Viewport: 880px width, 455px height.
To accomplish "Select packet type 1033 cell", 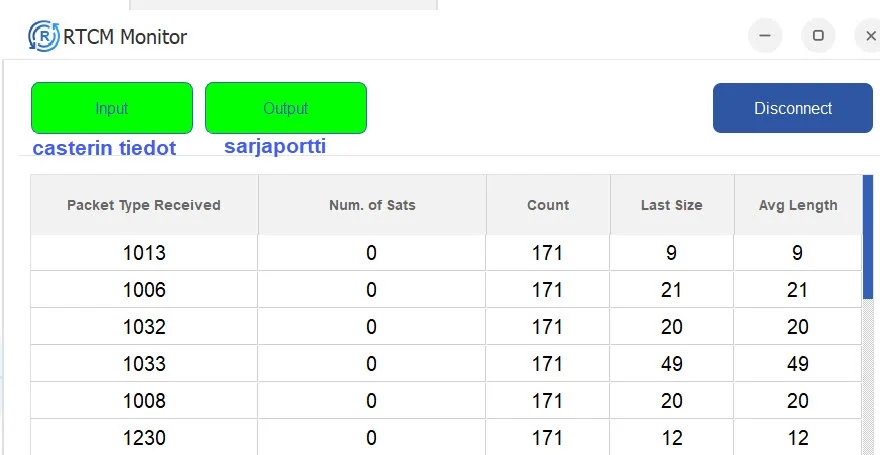I will (x=144, y=364).
